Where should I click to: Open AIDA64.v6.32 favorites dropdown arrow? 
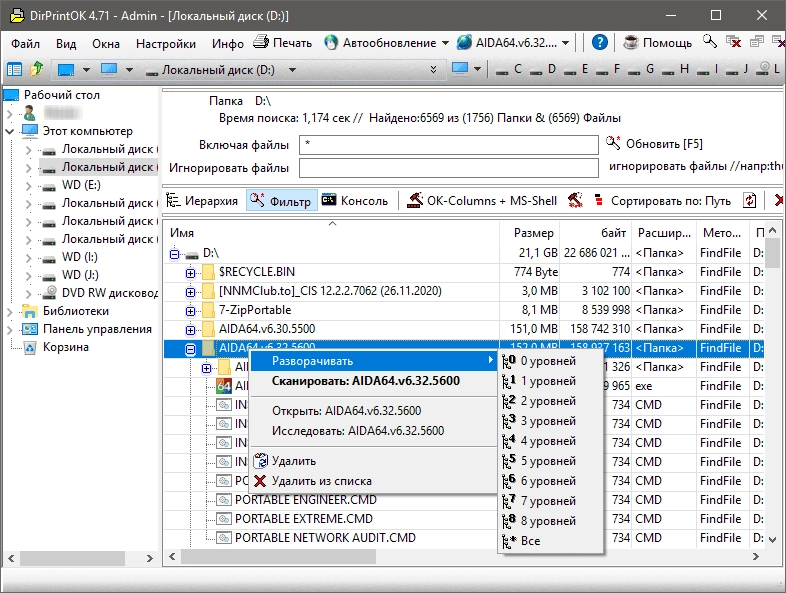[x=565, y=43]
